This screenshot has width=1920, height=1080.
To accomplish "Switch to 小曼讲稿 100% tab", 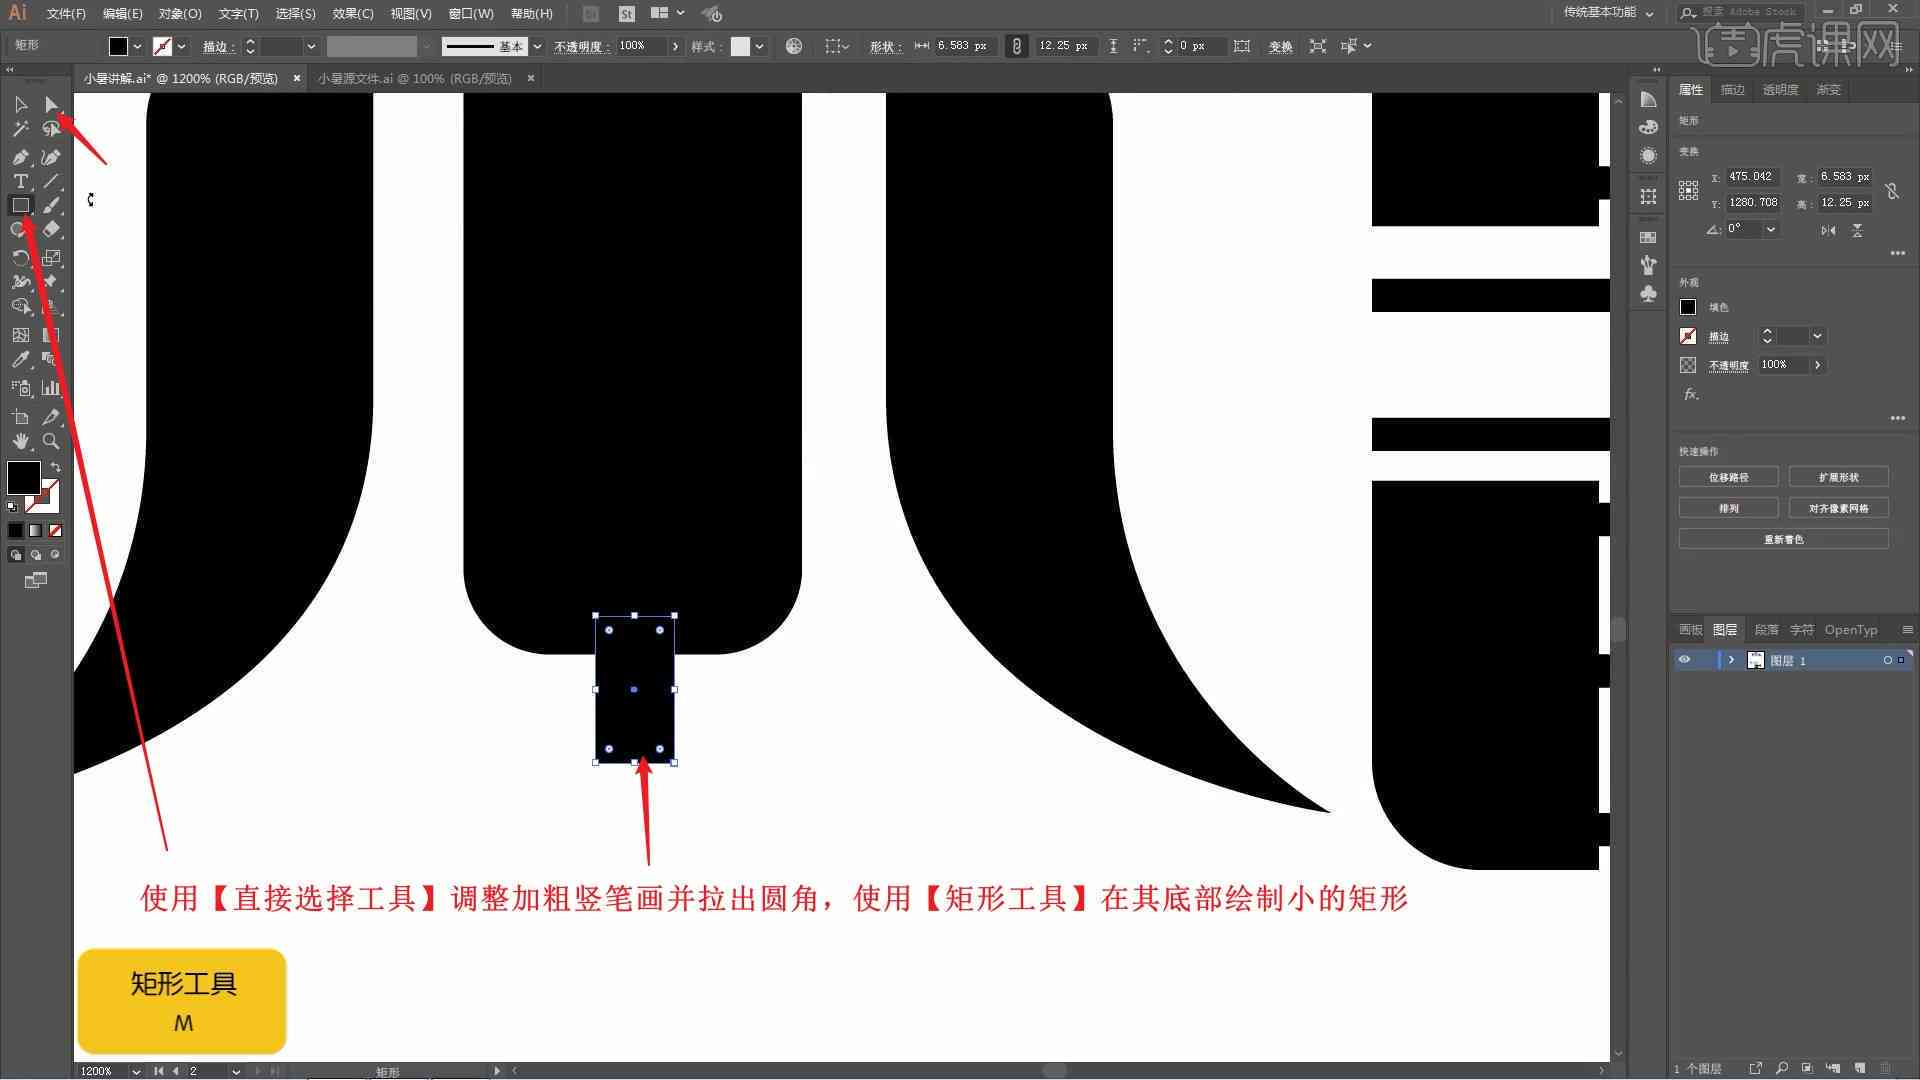I will (414, 78).
